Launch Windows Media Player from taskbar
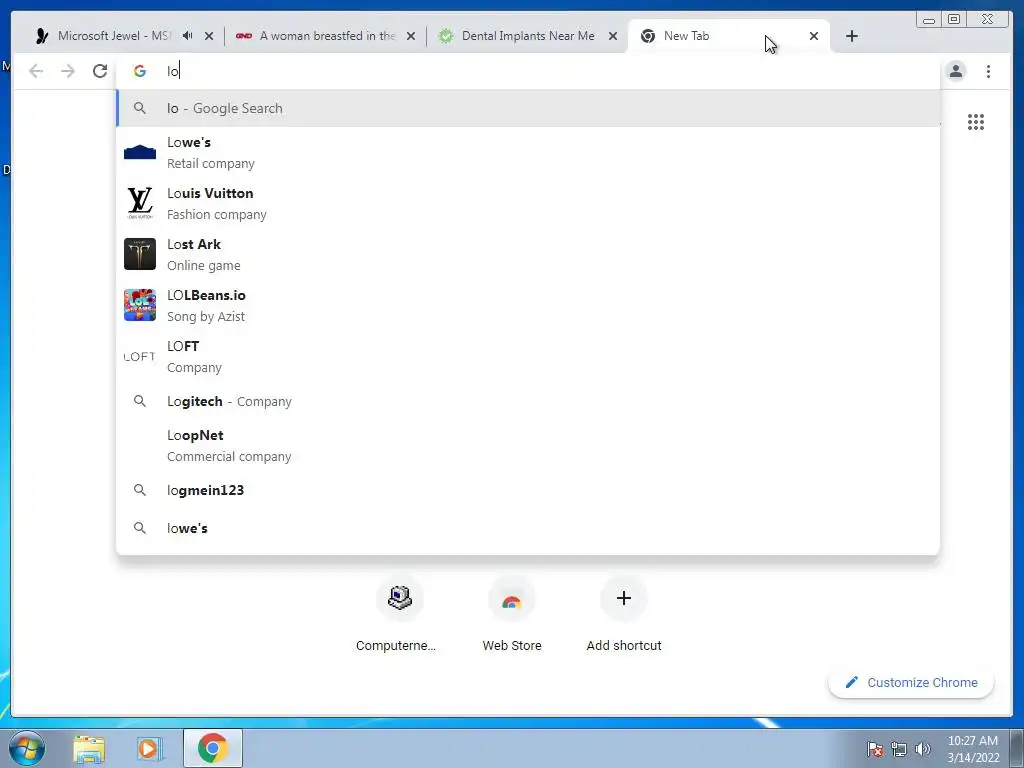Screen dimensions: 1024x768 coord(149,748)
